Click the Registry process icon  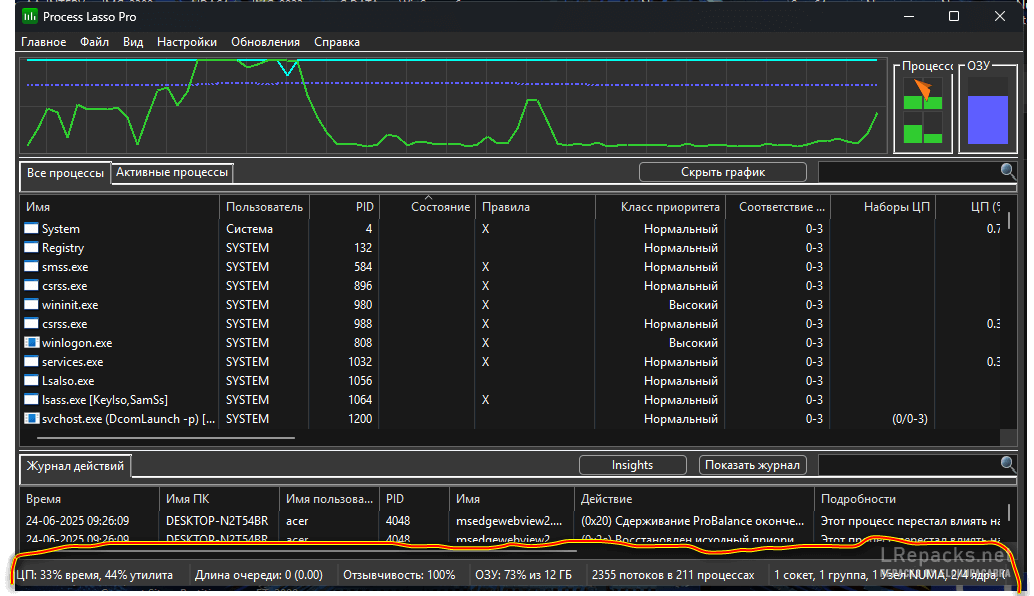[x=32, y=248]
